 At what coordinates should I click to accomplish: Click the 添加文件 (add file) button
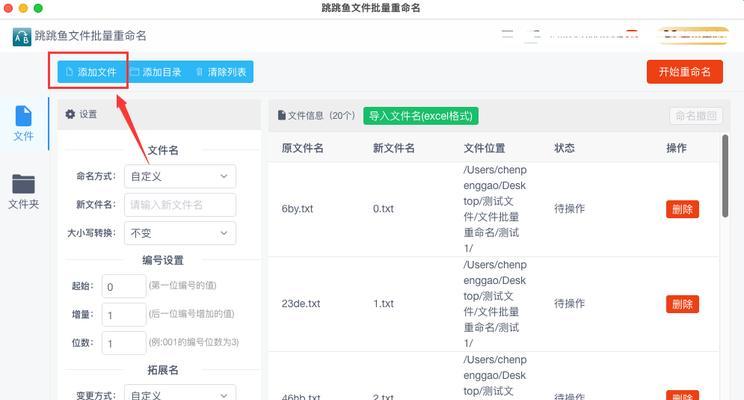pos(91,72)
